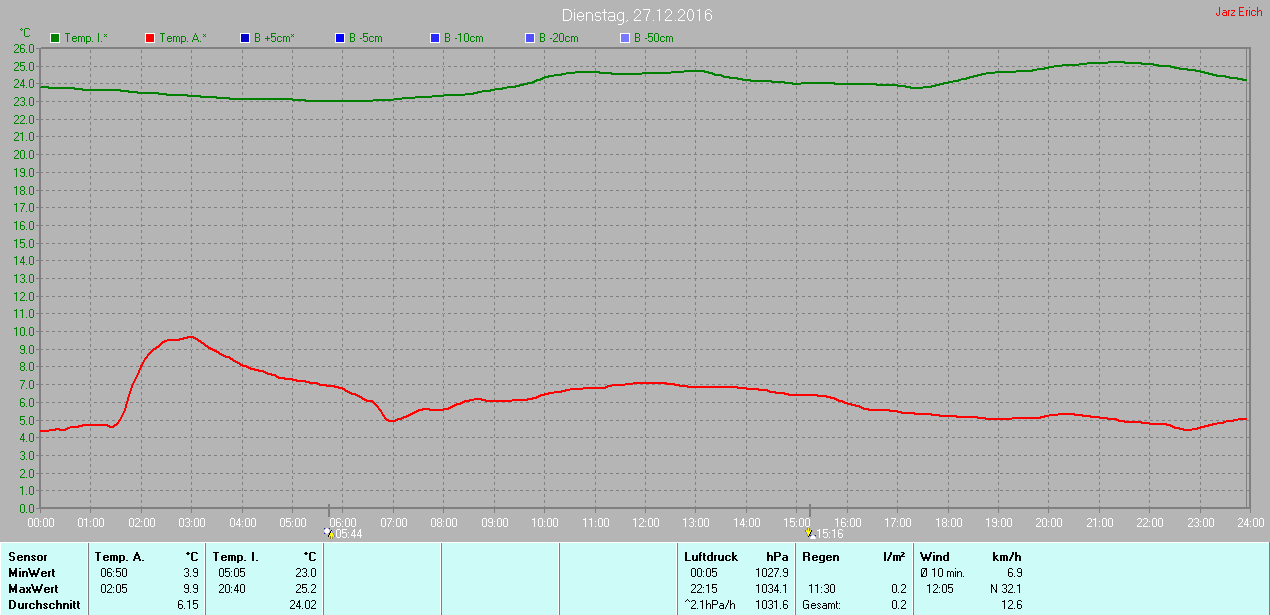Click the B +5cm* legend square
The height and width of the screenshot is (615, 1270).
245,38
